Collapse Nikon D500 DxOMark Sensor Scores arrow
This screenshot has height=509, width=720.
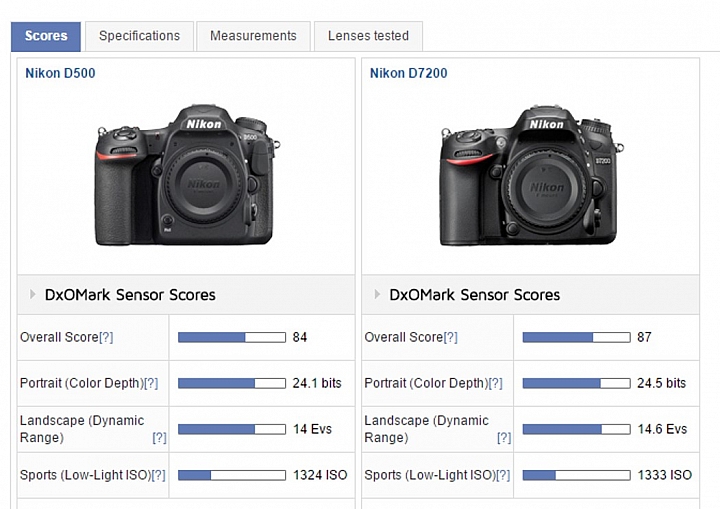[x=32, y=294]
